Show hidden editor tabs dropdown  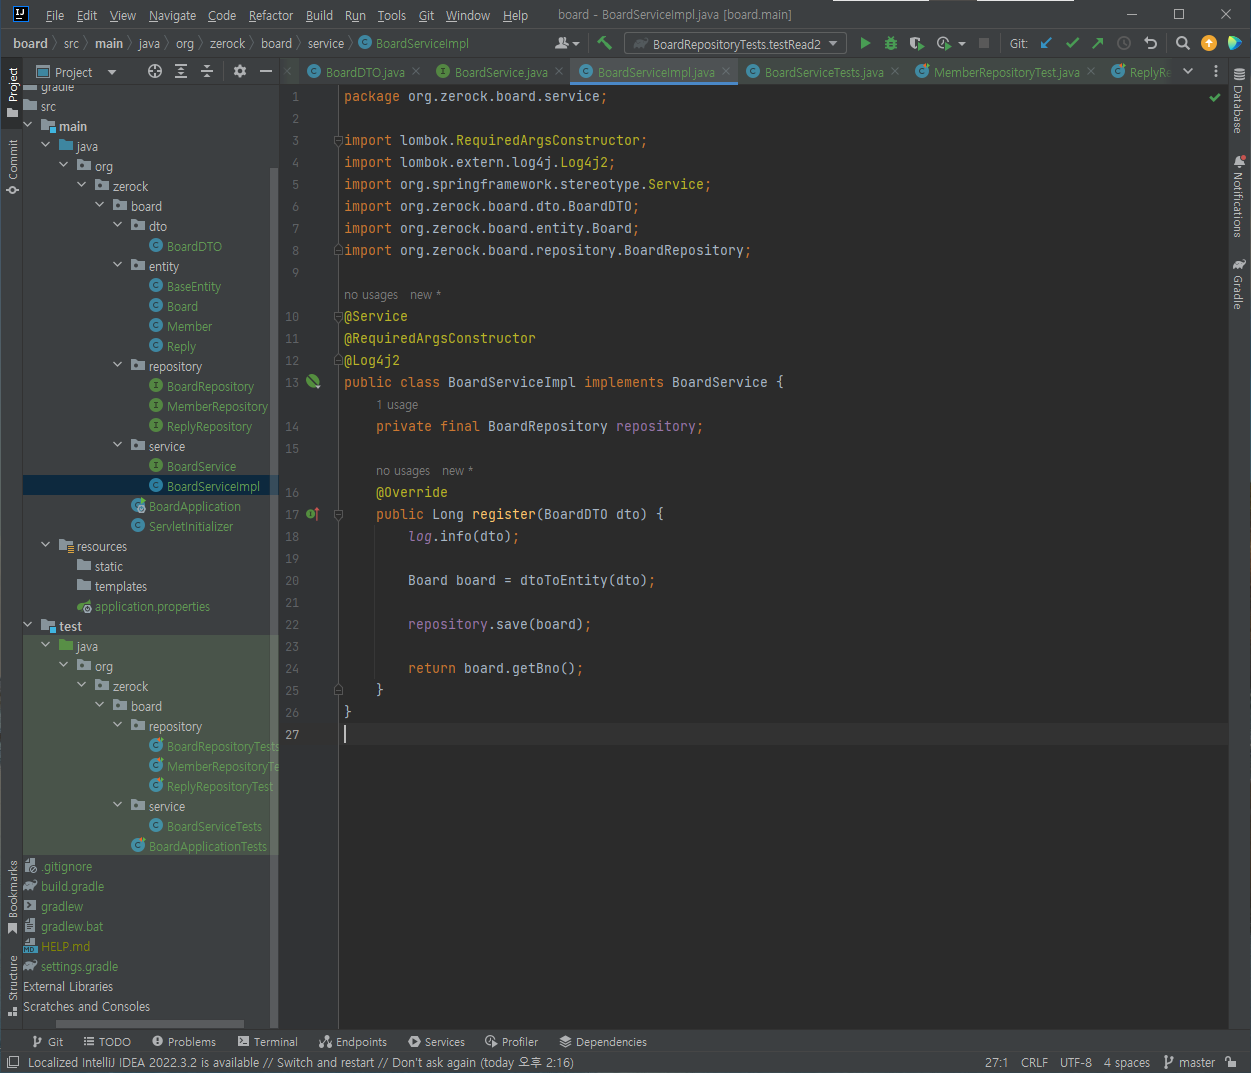click(1188, 71)
